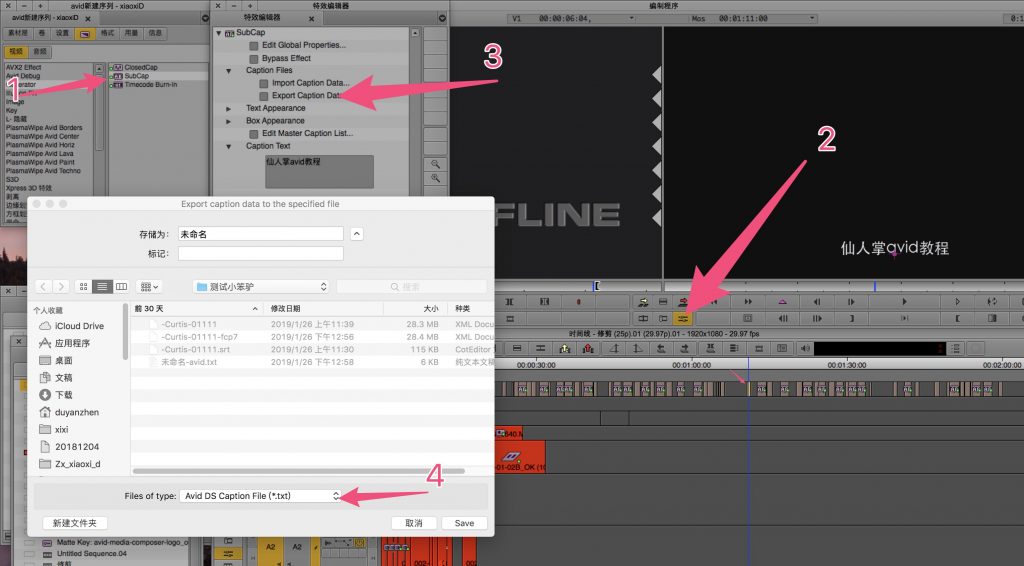Open the 设置 tab in project window
Image resolution: width=1024 pixels, height=566 pixels.
(x=62, y=33)
